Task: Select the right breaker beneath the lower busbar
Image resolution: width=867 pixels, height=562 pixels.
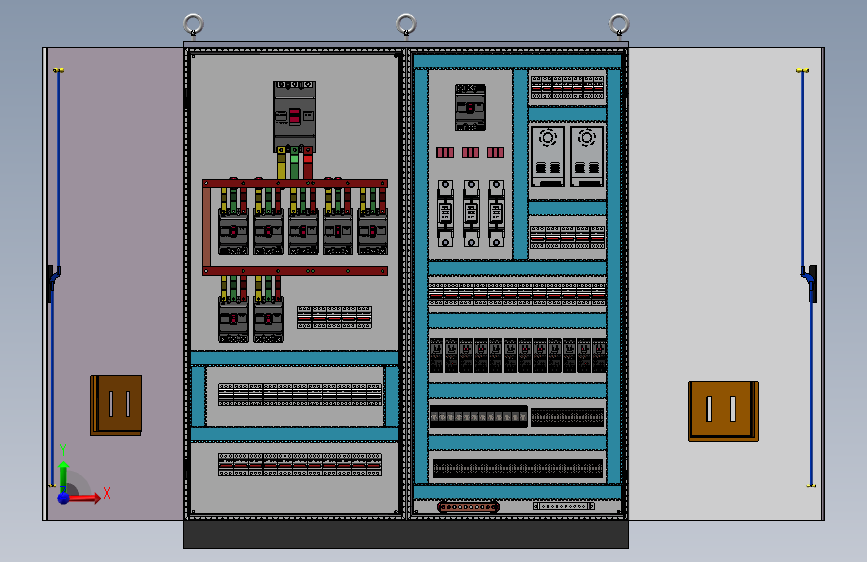Action: coord(268,320)
